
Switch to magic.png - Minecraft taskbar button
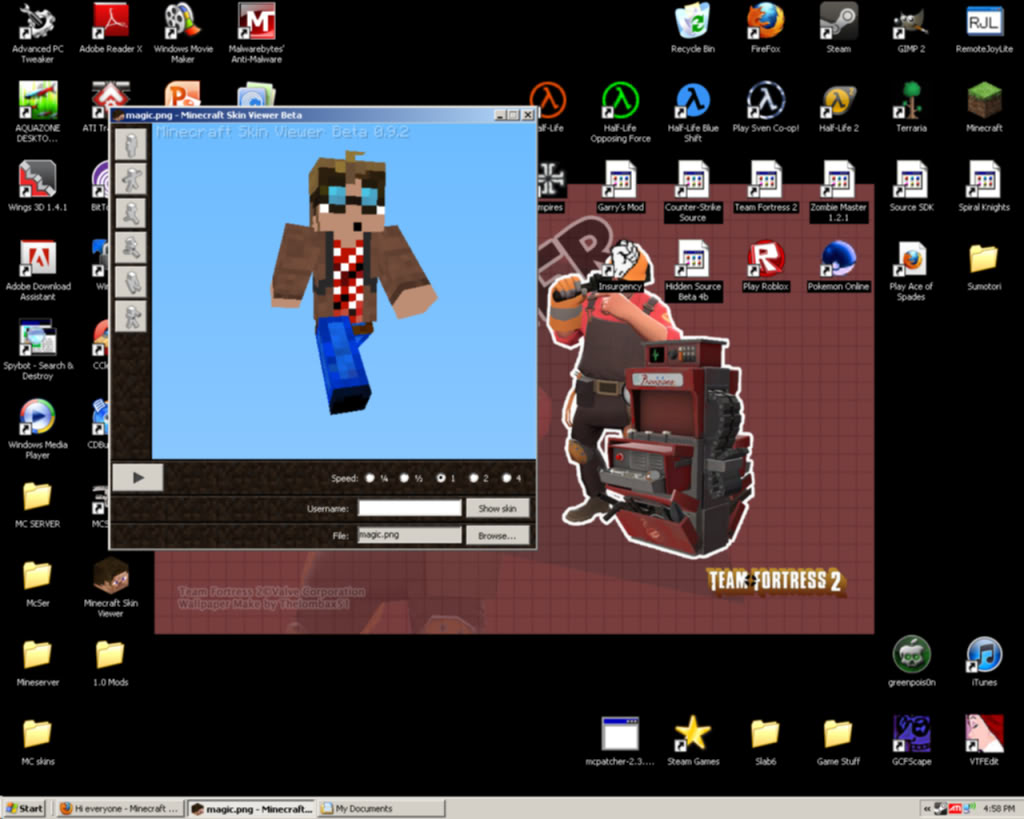pos(252,809)
